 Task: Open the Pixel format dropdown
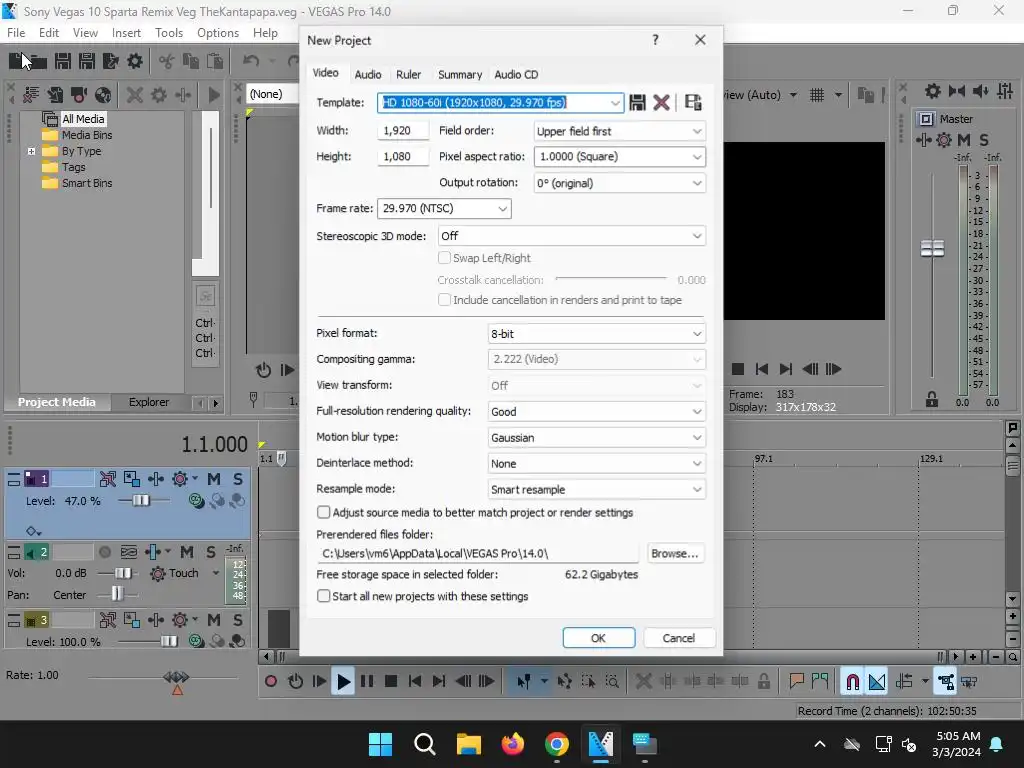click(596, 334)
